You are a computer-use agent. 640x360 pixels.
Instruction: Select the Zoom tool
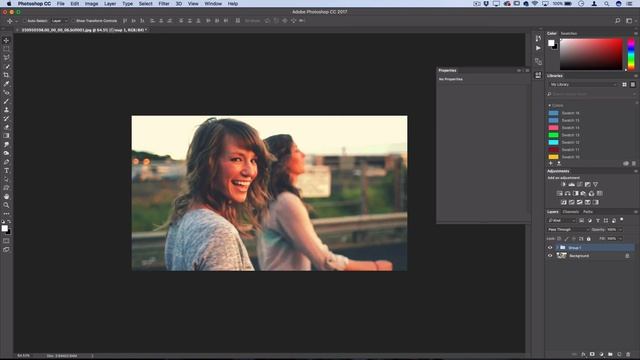(x=6, y=205)
